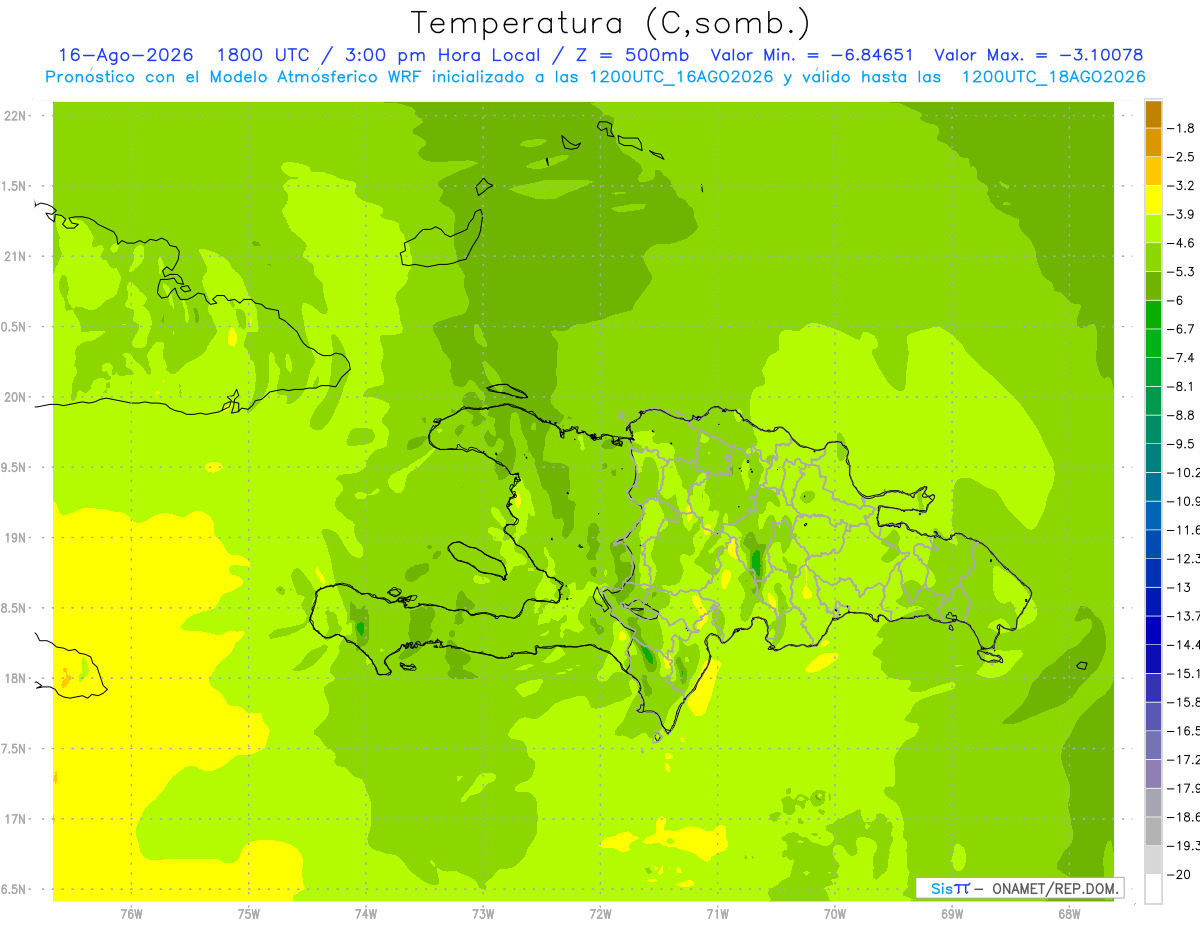Click the '1200UTC_18AGO2026' valid-until timestamp
The image size is (1200, 927).
pos(1053,77)
